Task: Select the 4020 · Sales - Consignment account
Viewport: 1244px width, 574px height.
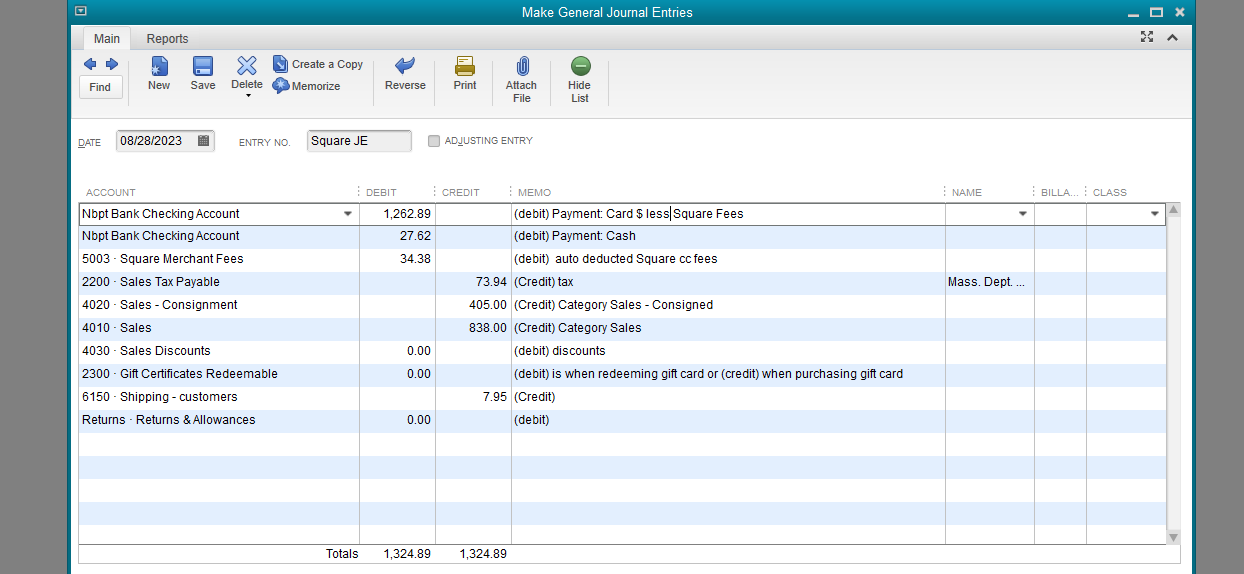Action: (160, 305)
